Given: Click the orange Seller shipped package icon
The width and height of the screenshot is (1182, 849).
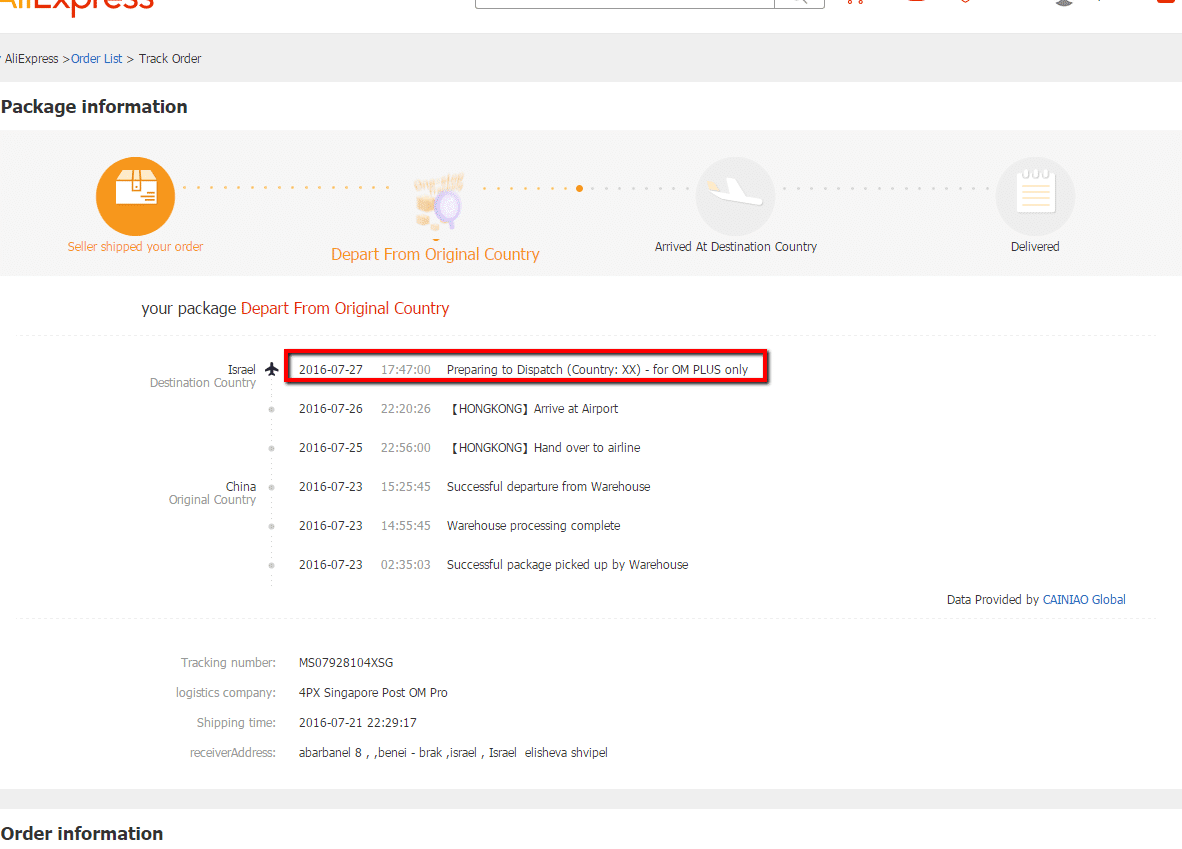Looking at the screenshot, I should tap(136, 196).
